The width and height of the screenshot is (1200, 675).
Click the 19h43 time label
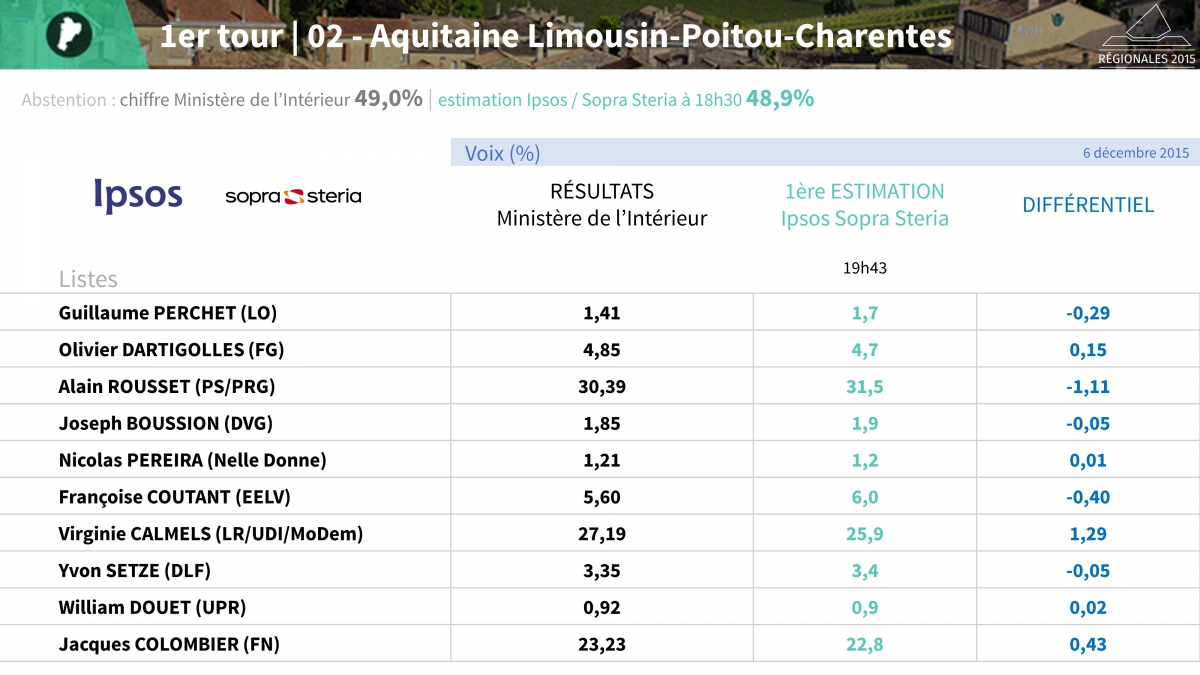(863, 268)
